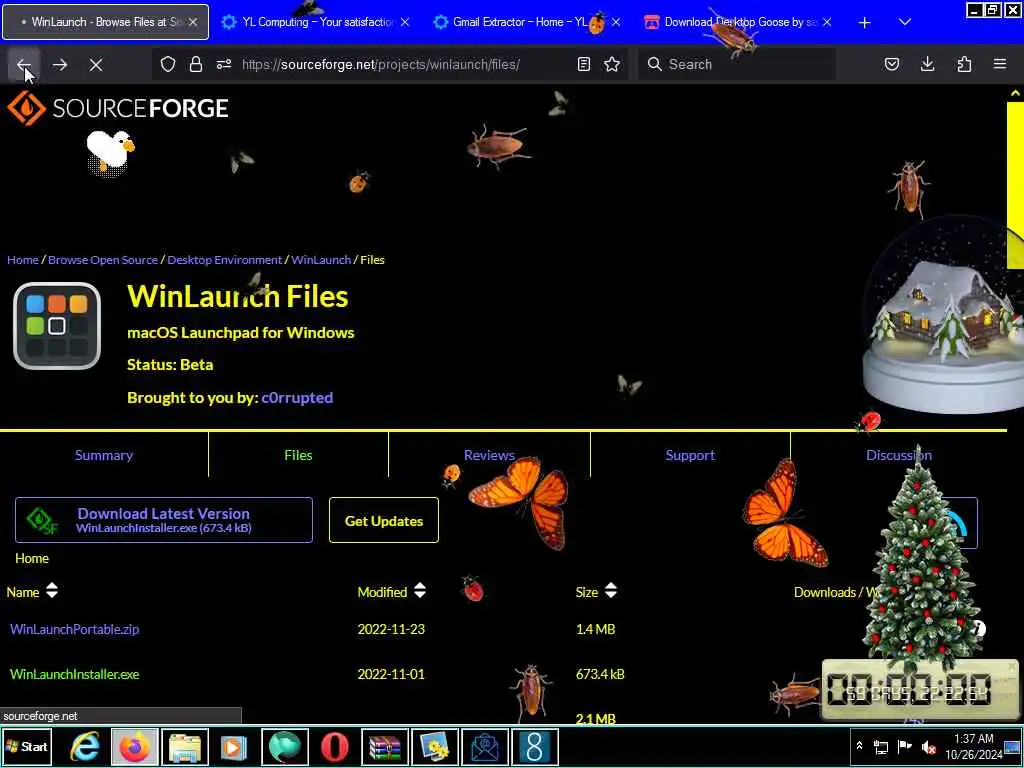Click inside the Firefox Search box
This screenshot has width=1024, height=768.
(x=737, y=64)
